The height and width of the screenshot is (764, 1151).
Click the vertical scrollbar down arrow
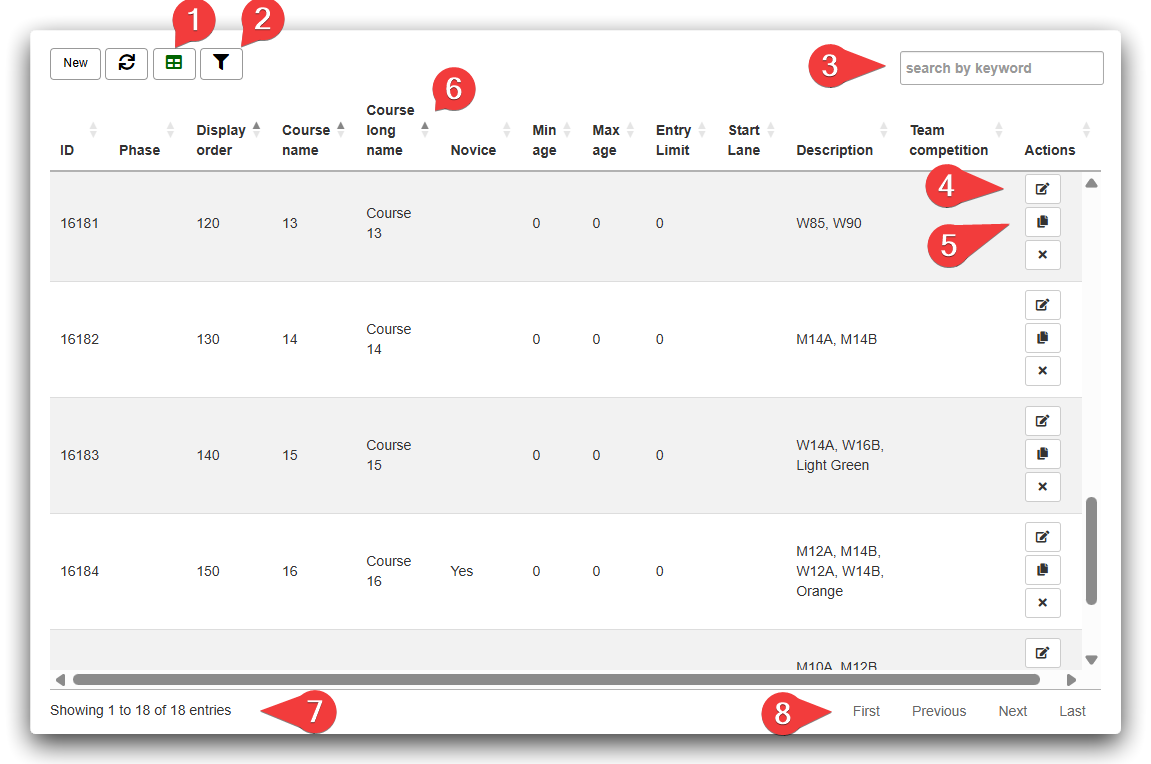click(1091, 659)
